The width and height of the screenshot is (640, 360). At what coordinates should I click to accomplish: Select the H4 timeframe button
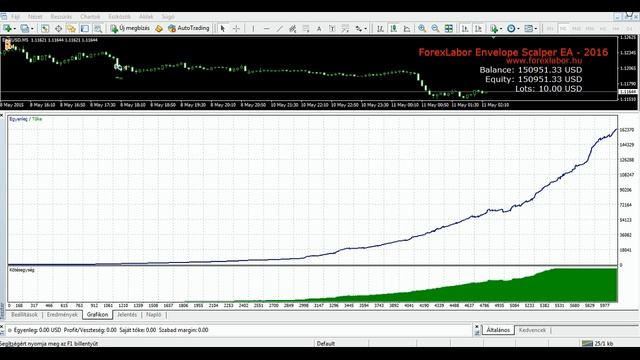click(x=616, y=29)
